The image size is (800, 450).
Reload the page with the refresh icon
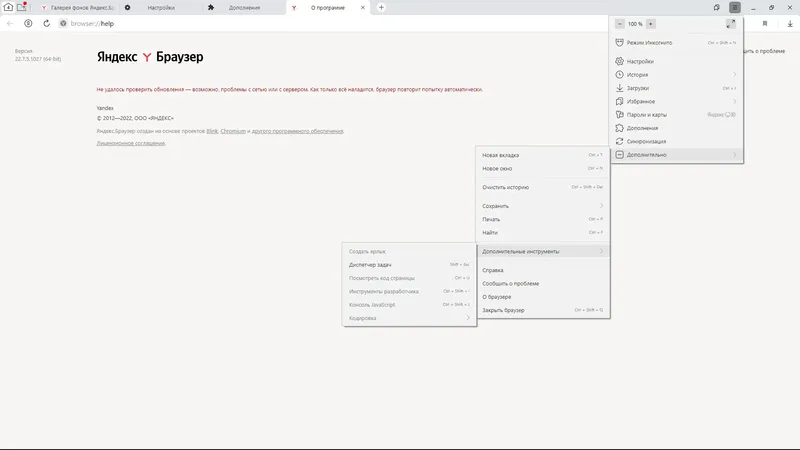click(46, 23)
